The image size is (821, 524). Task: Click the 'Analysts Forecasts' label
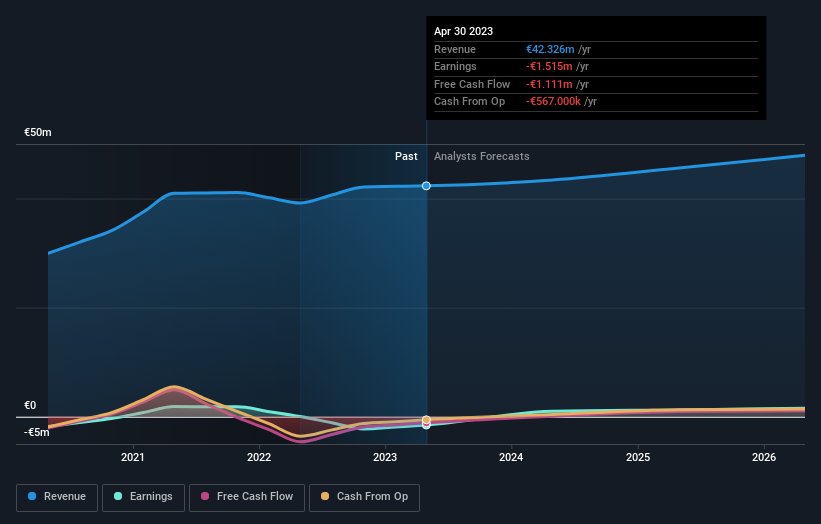(482, 156)
